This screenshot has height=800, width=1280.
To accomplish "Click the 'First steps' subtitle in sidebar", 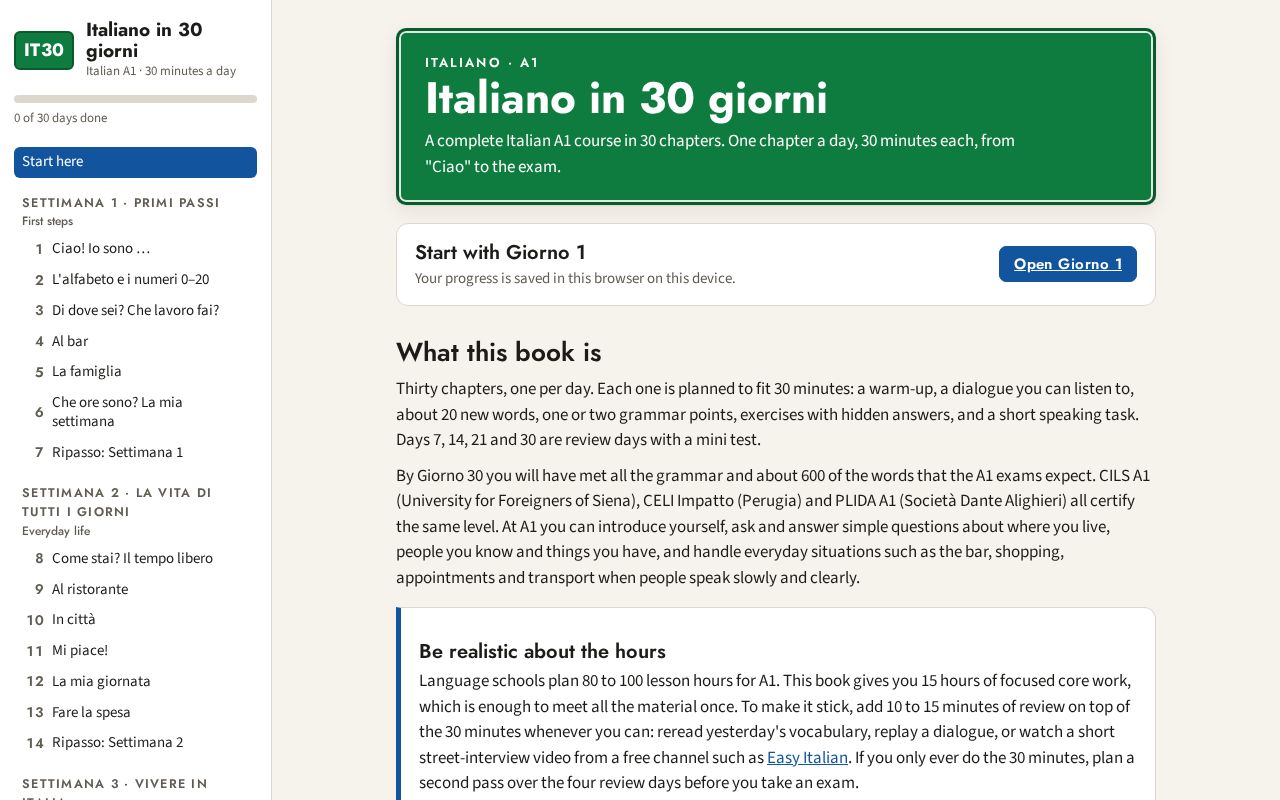I will pos(47,221).
